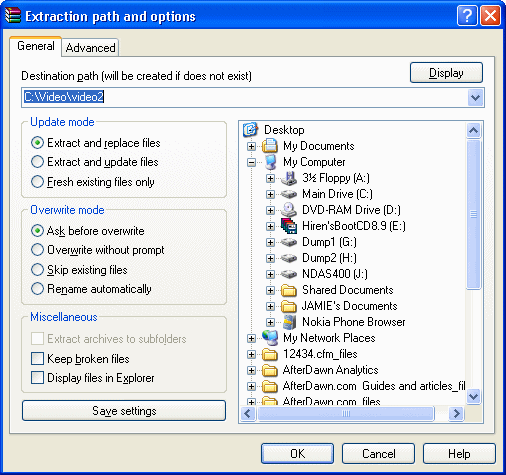Expand the My Network Places node
This screenshot has height=475, width=506.
click(x=252, y=338)
